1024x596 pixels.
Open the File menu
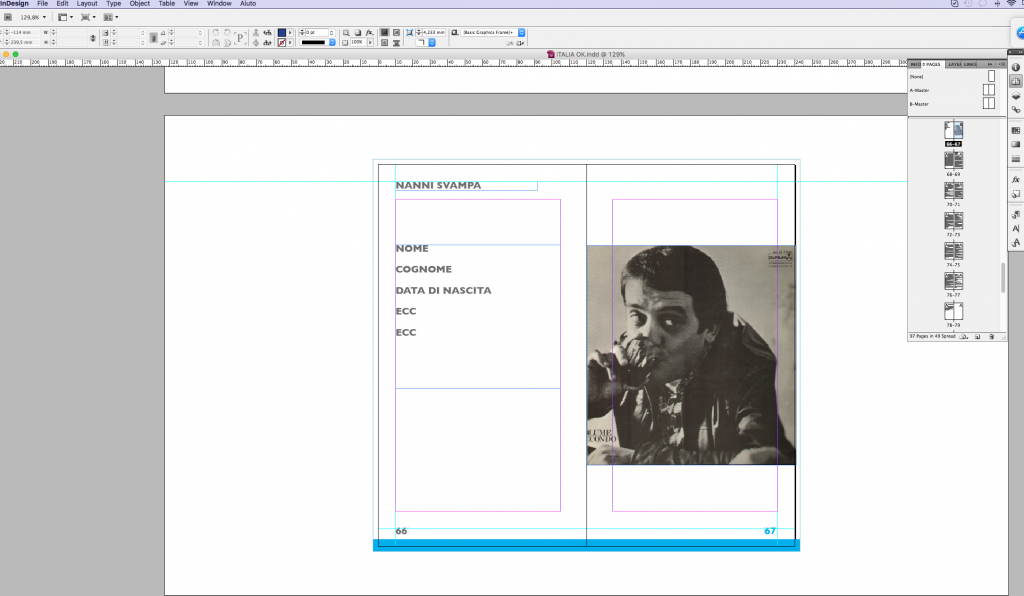click(42, 3)
